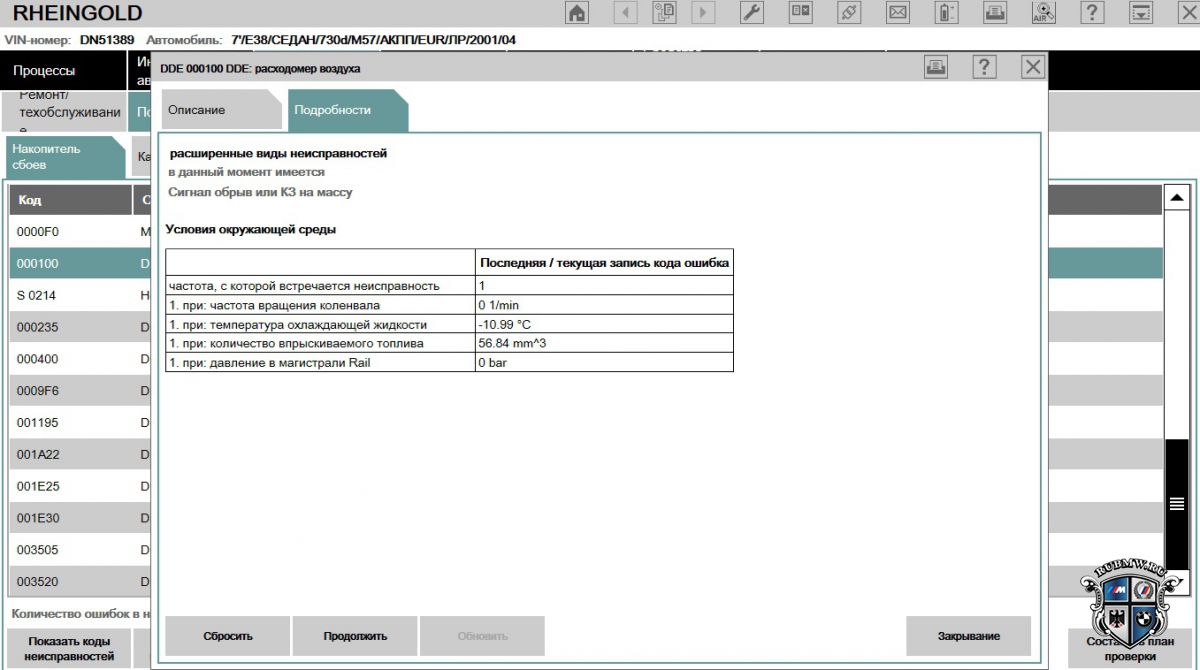The height and width of the screenshot is (670, 1200).
Task: Go to the home screen icon
Action: click(577, 13)
